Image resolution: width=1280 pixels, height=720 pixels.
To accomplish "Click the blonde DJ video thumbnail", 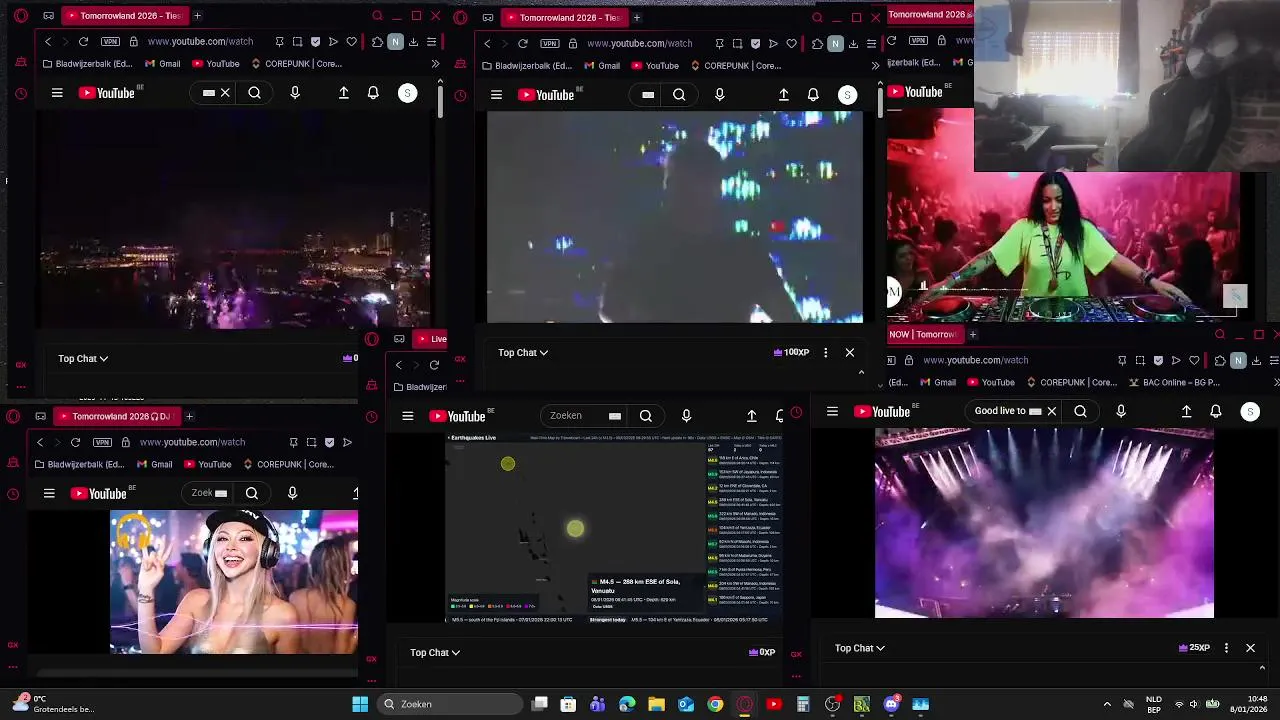I will point(234,582).
